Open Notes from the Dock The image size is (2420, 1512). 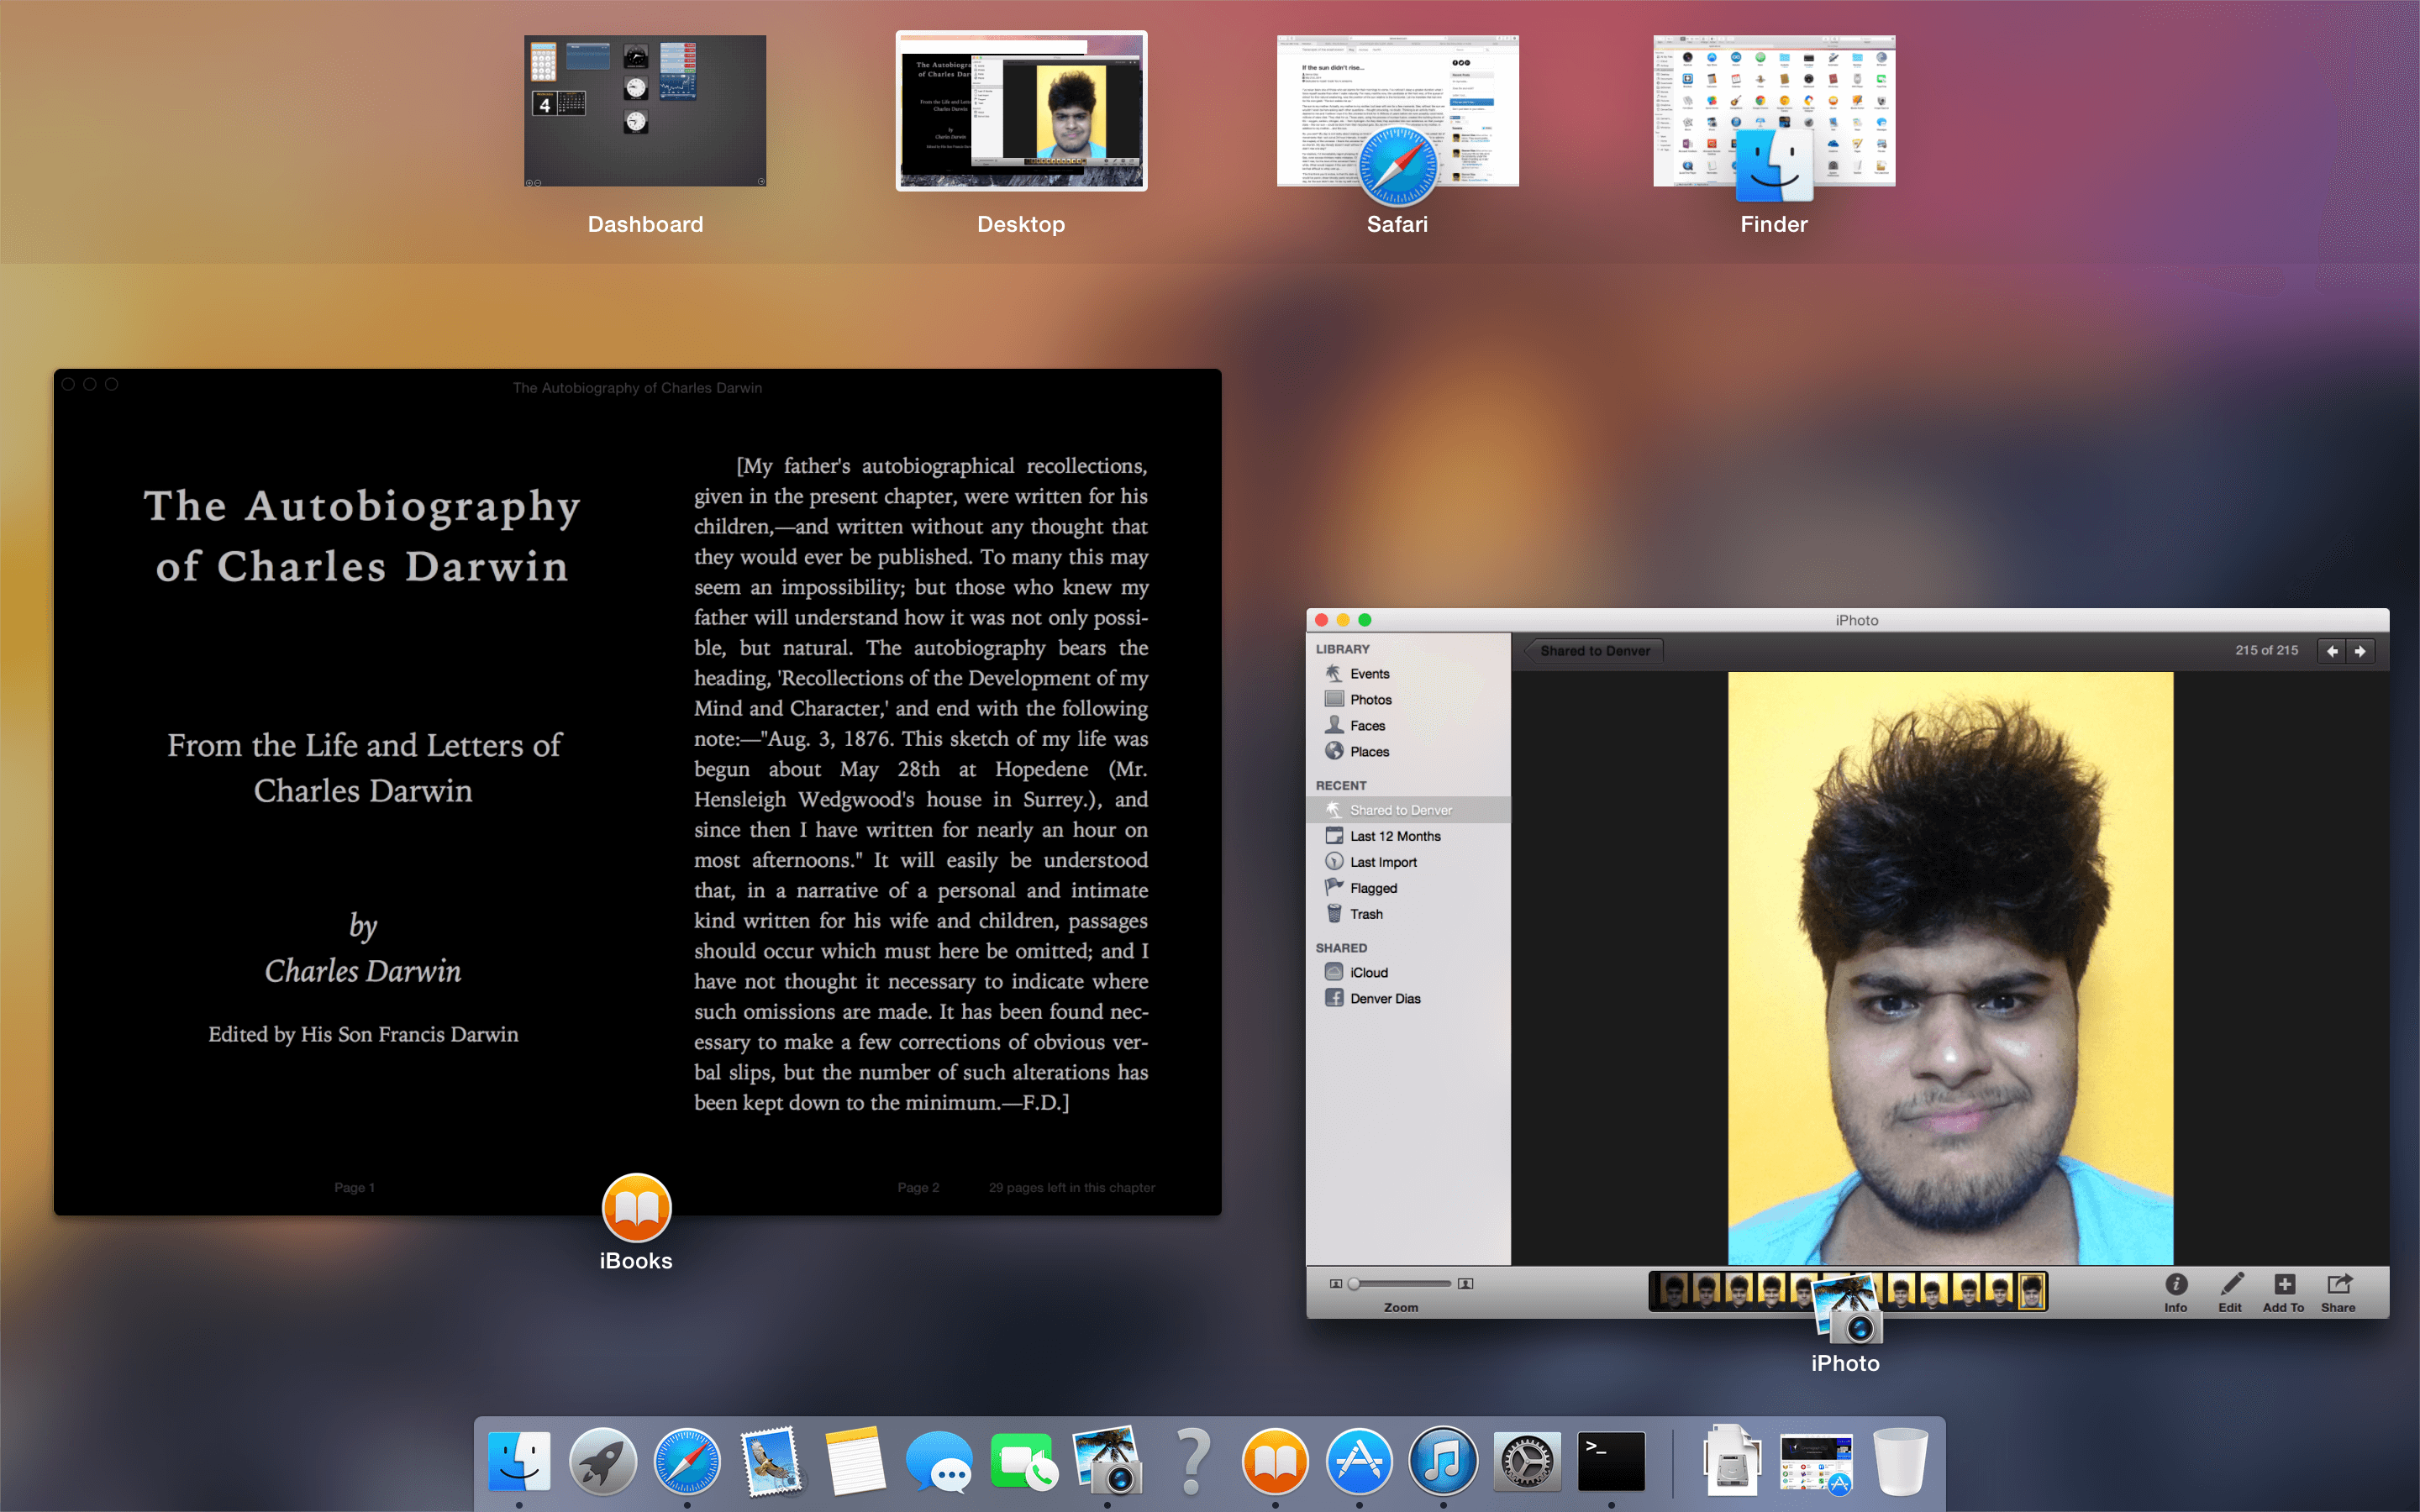click(855, 1461)
